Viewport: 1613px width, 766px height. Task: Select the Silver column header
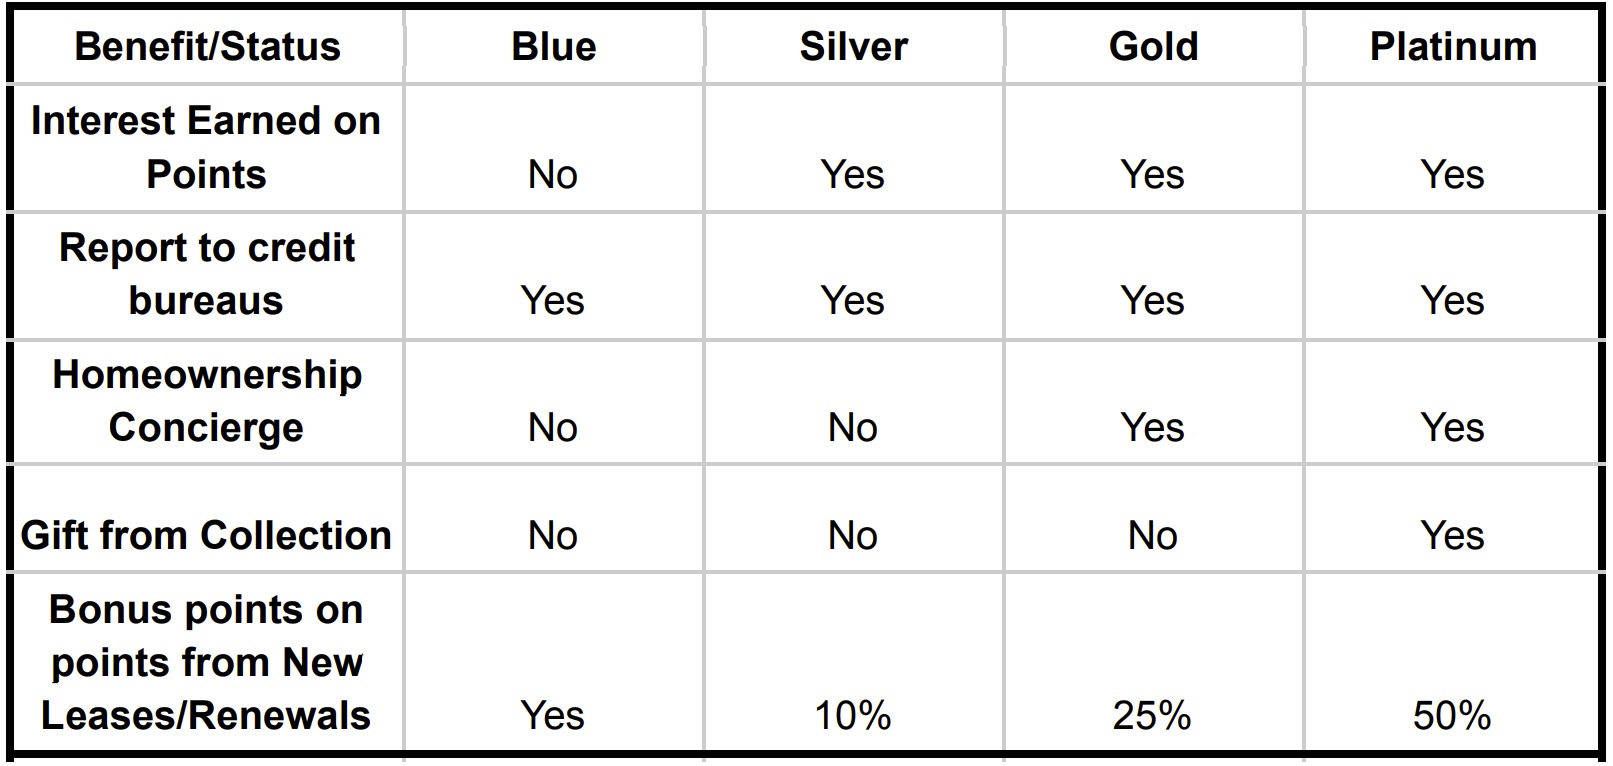point(853,47)
